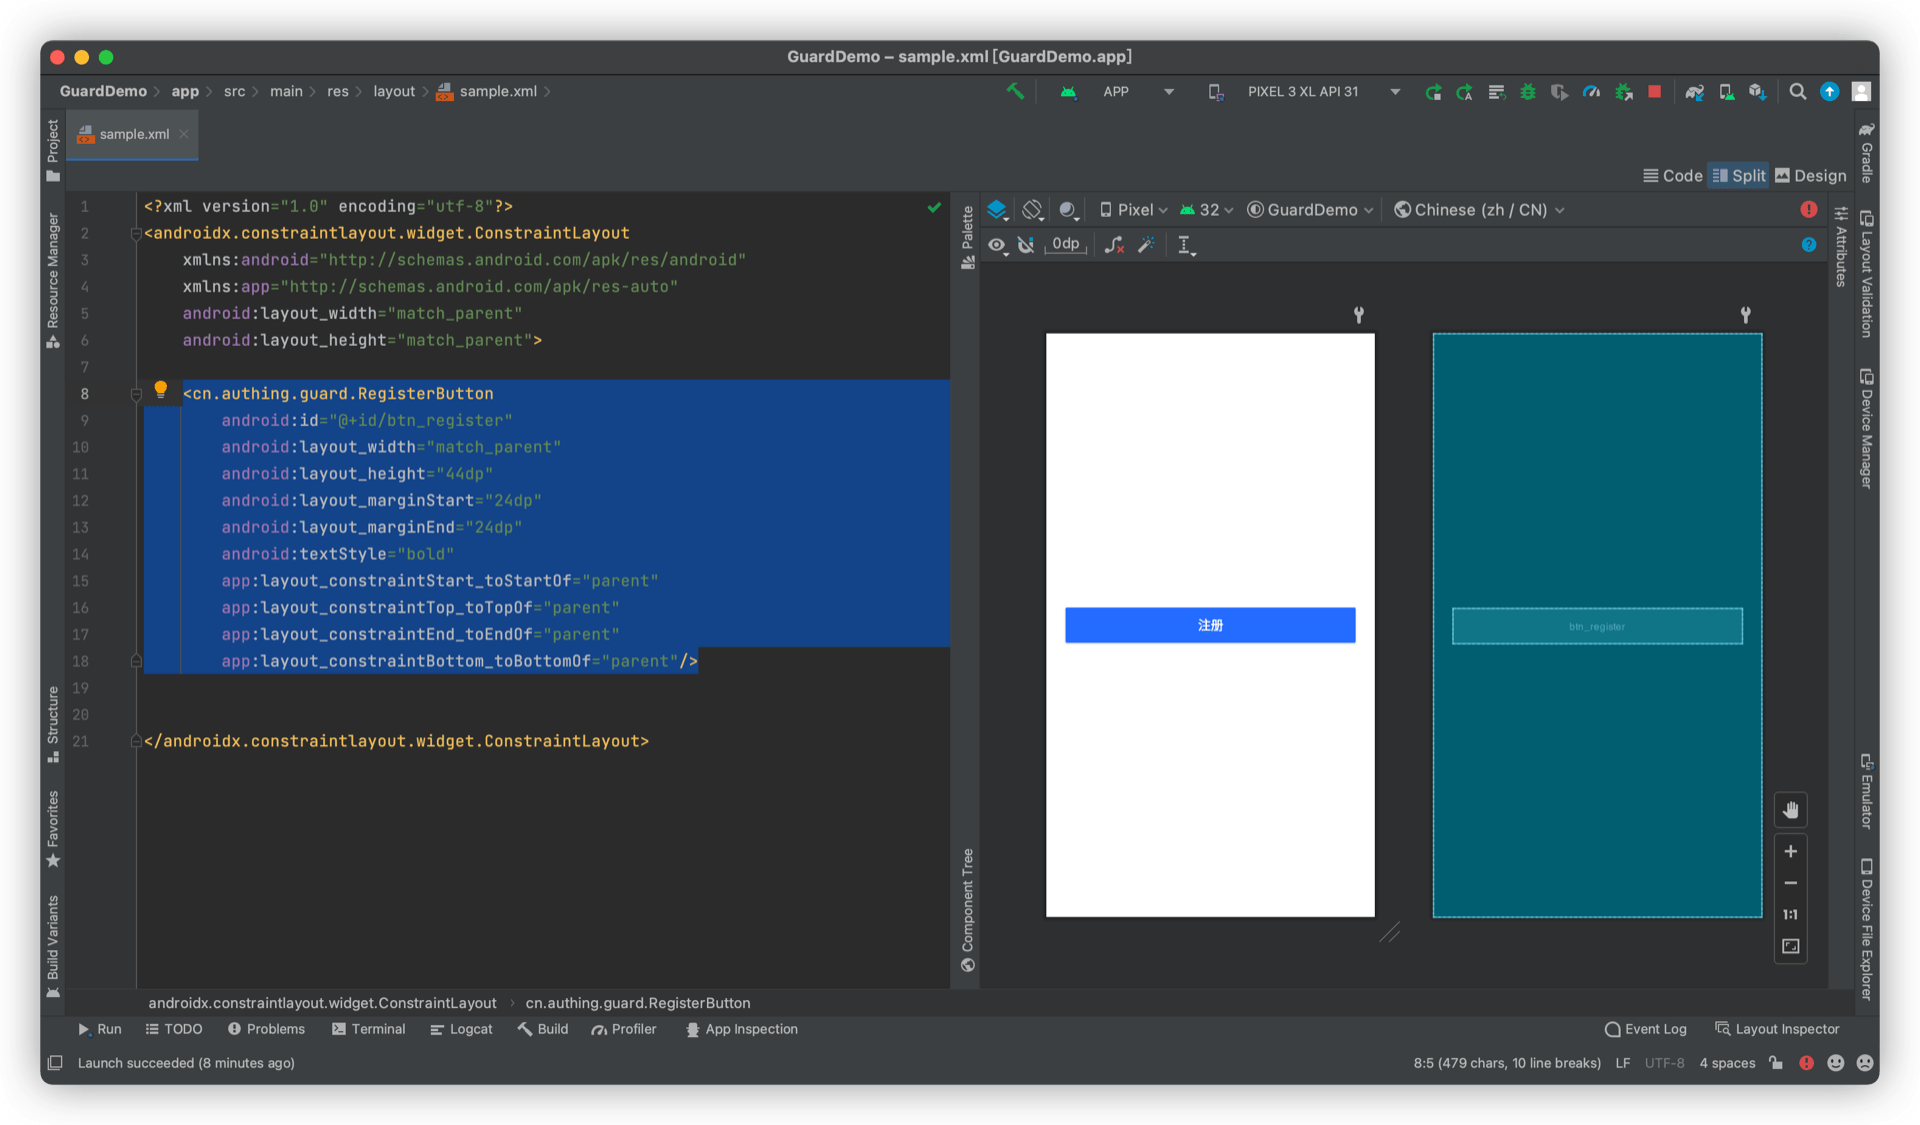Viewport: 1920px width, 1125px height.
Task: Select the Pan hand tool in preview
Action: (x=1790, y=810)
